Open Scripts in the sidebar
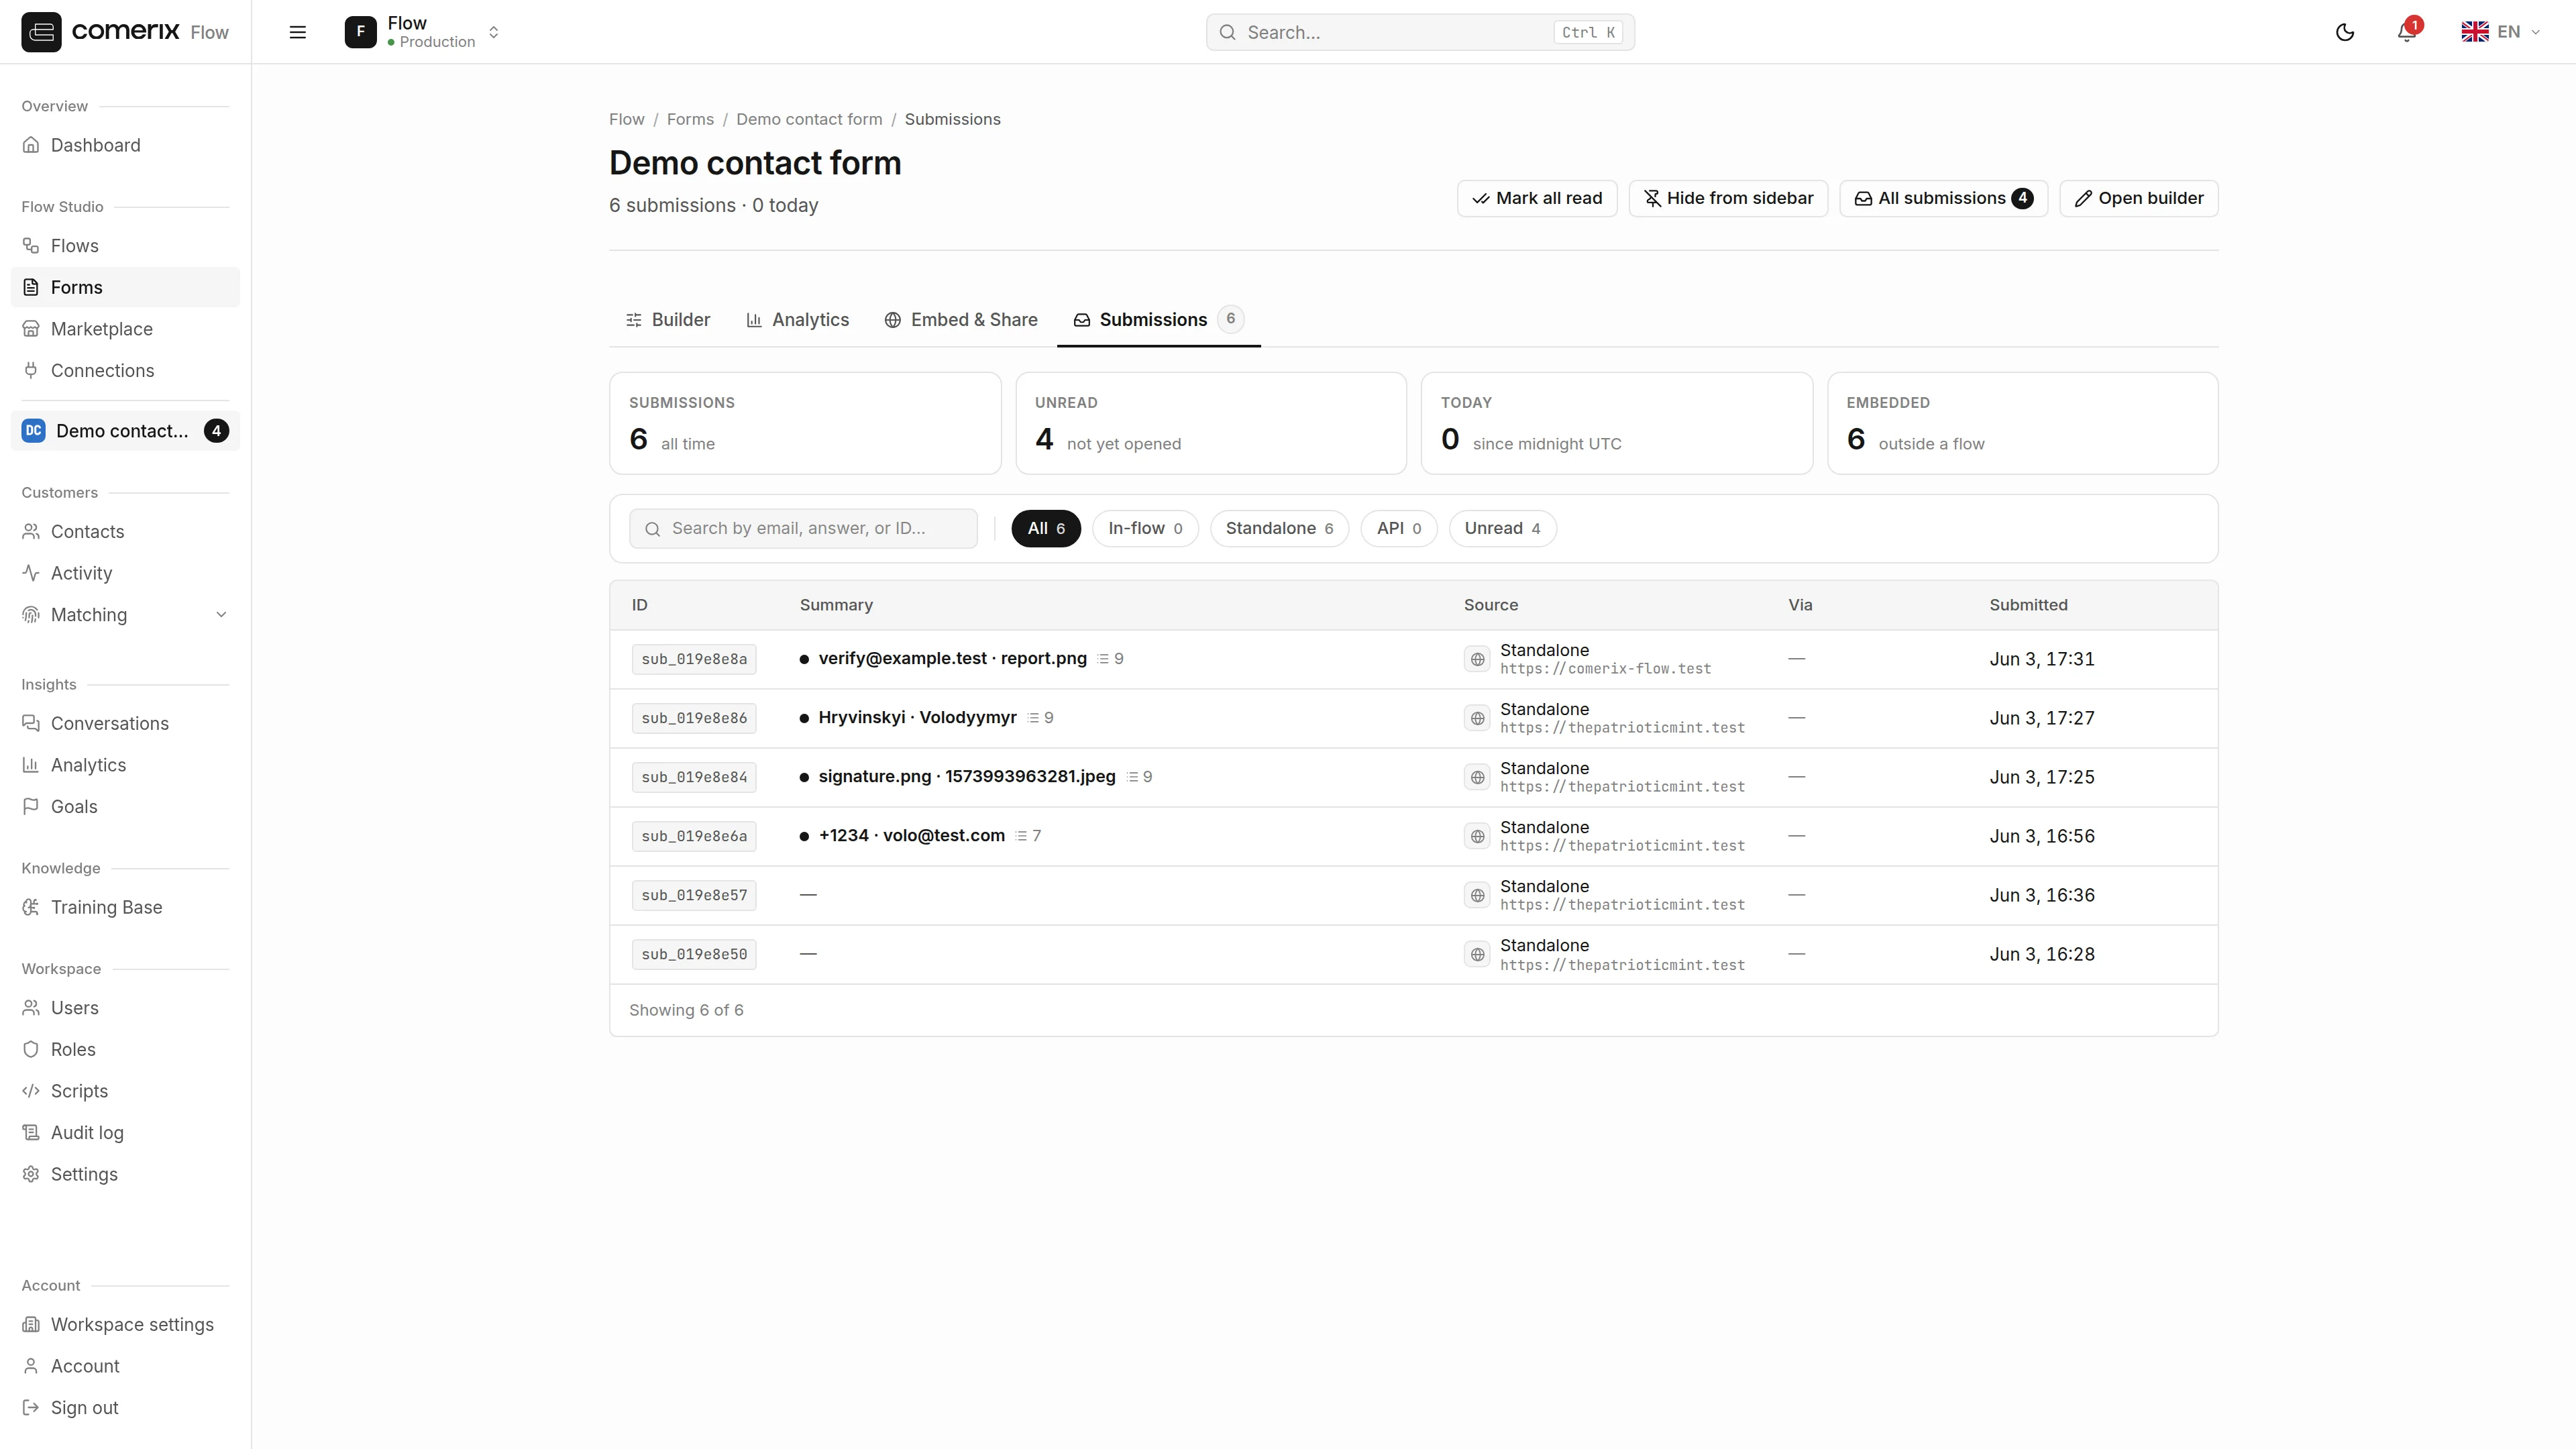Image resolution: width=2576 pixels, height=1449 pixels. 125,1092
